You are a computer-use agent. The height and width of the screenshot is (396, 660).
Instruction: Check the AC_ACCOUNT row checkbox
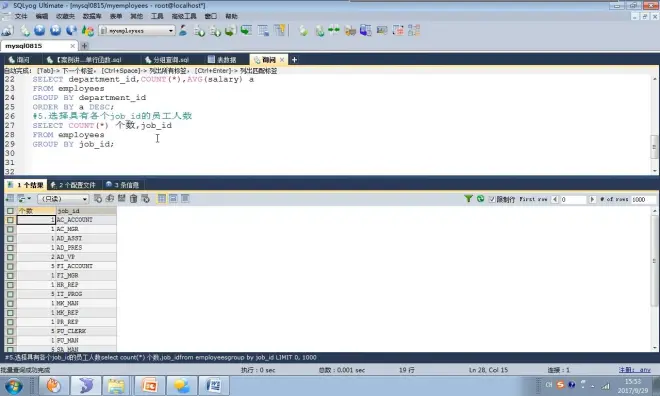point(10,220)
